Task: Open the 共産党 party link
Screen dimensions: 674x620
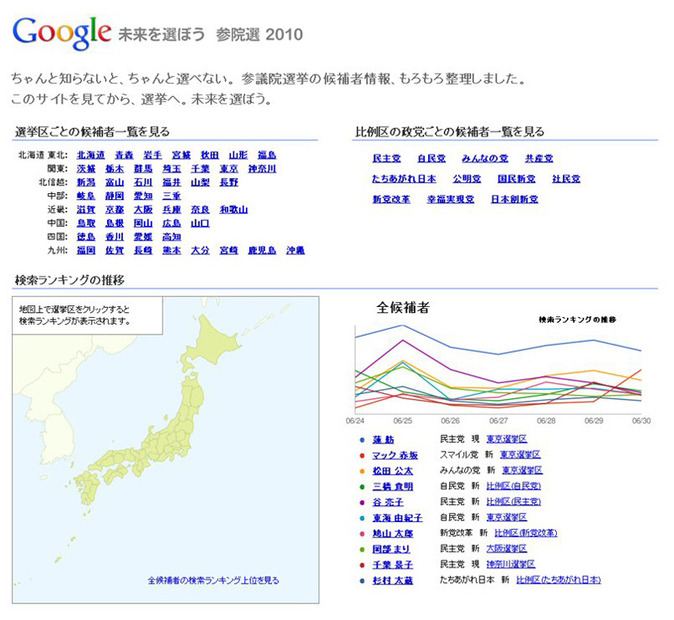Action: pos(539,159)
